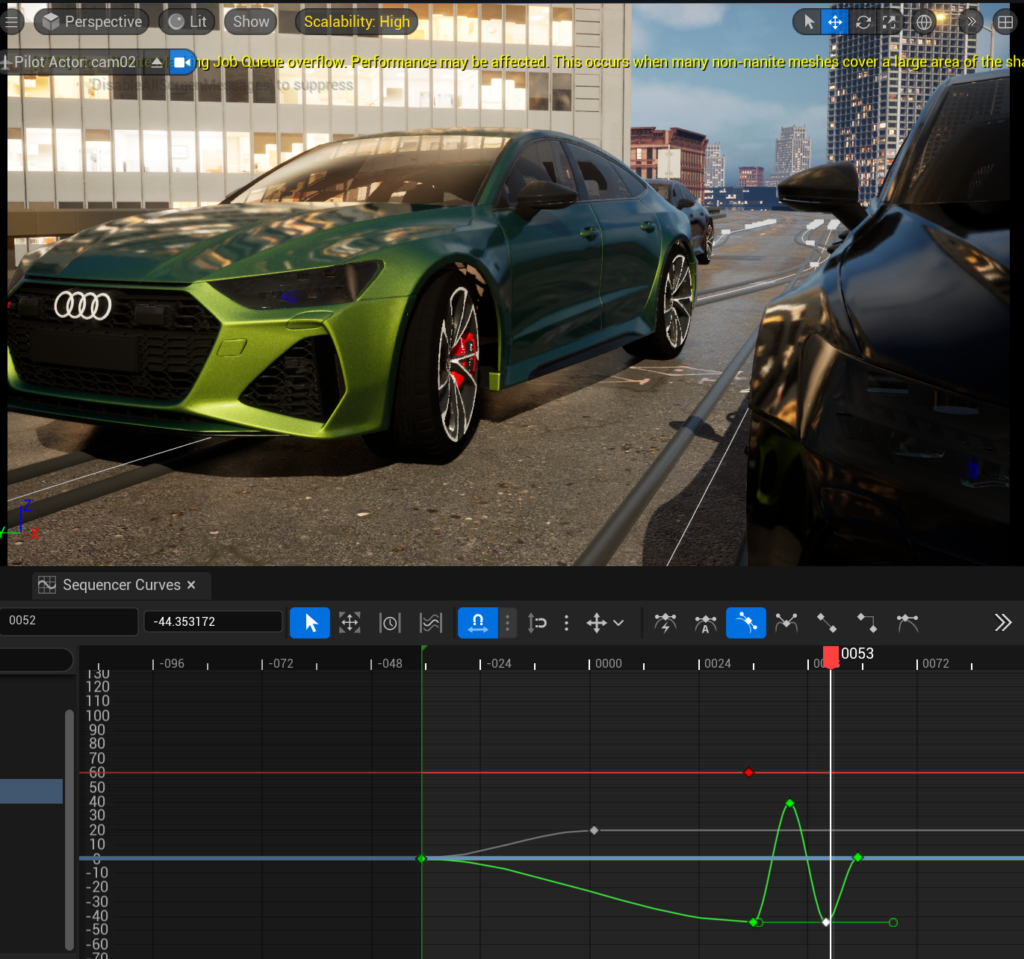This screenshot has height=959, width=1024.
Task: Activate the Translate gizmo tool
Action: coord(835,22)
